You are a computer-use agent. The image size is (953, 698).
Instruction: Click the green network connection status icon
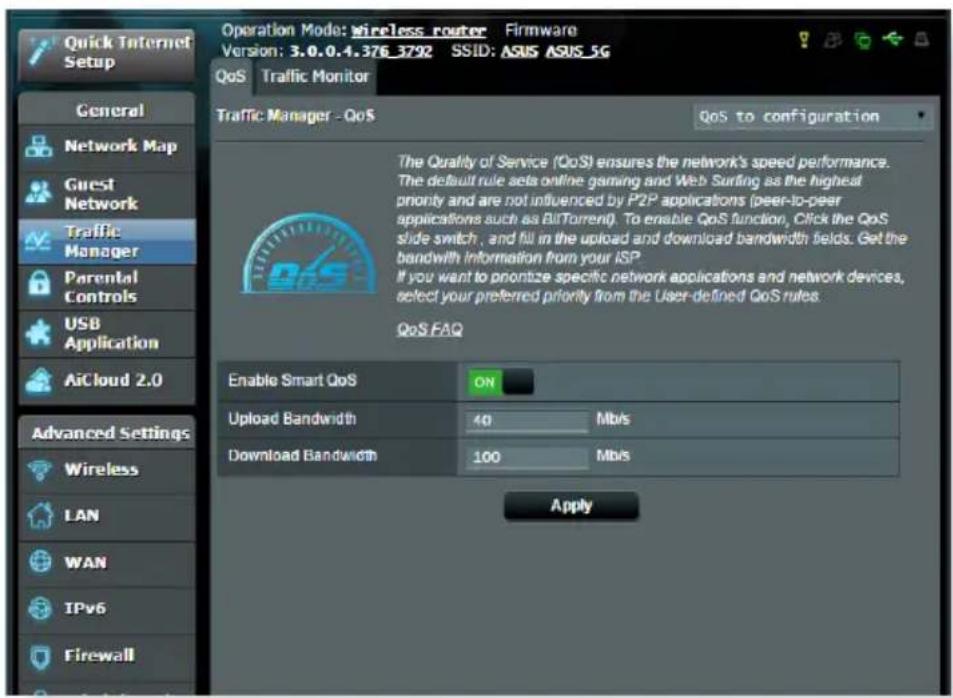[862, 40]
